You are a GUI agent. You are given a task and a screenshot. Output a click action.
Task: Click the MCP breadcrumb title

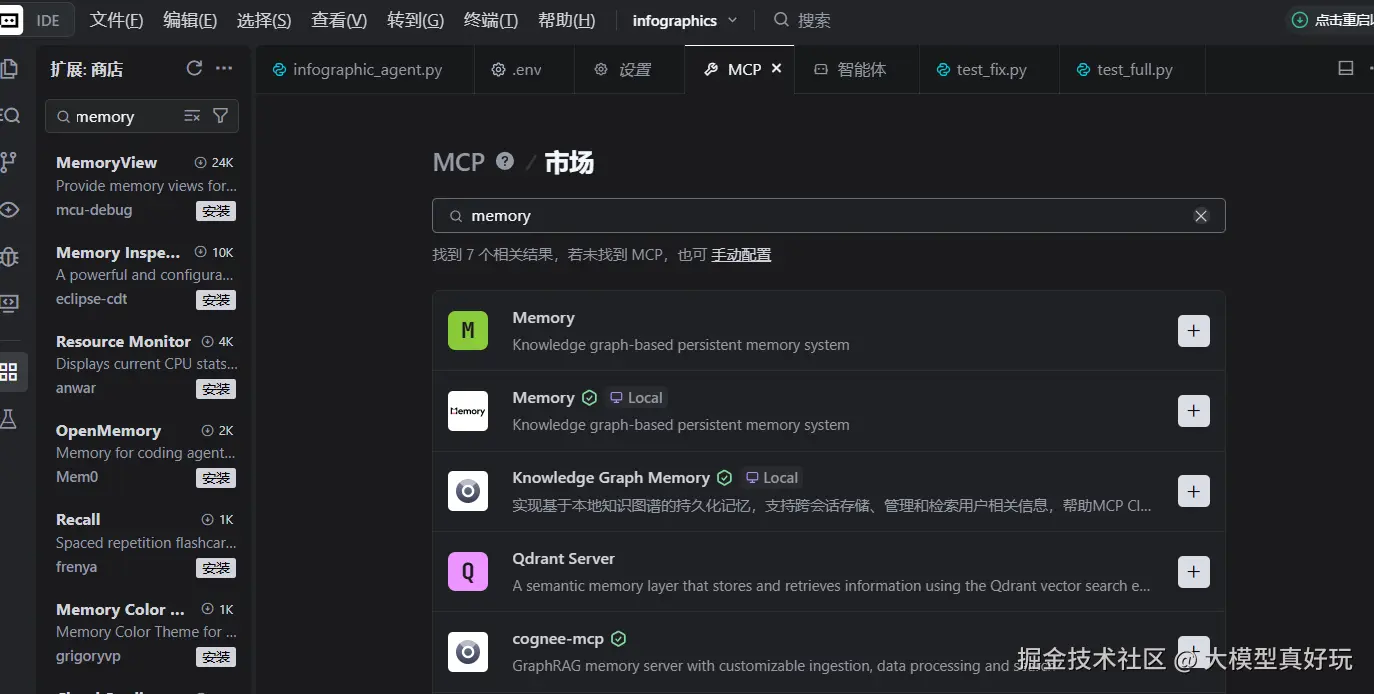pos(459,162)
